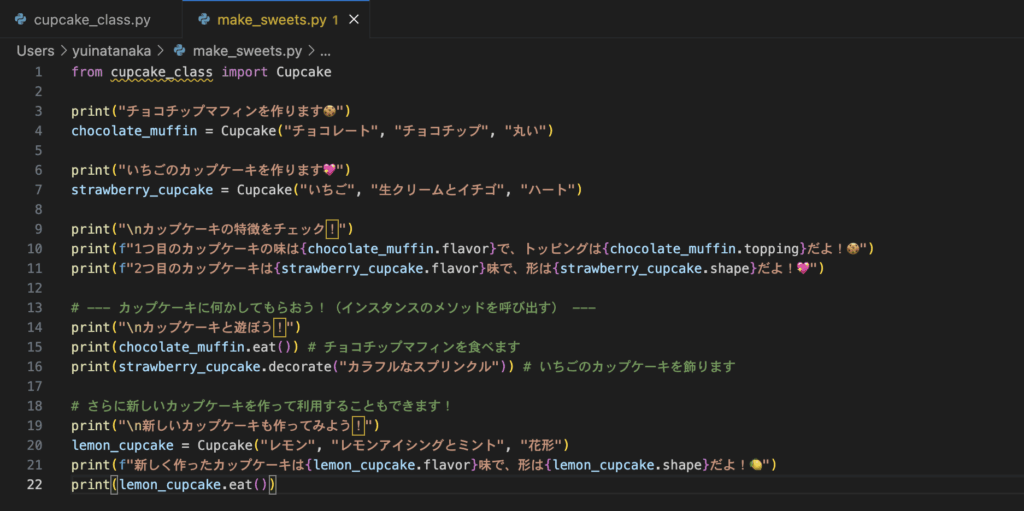Click the highlighted exclamation mark on line 9
This screenshot has height=511, width=1024.
click(332, 229)
